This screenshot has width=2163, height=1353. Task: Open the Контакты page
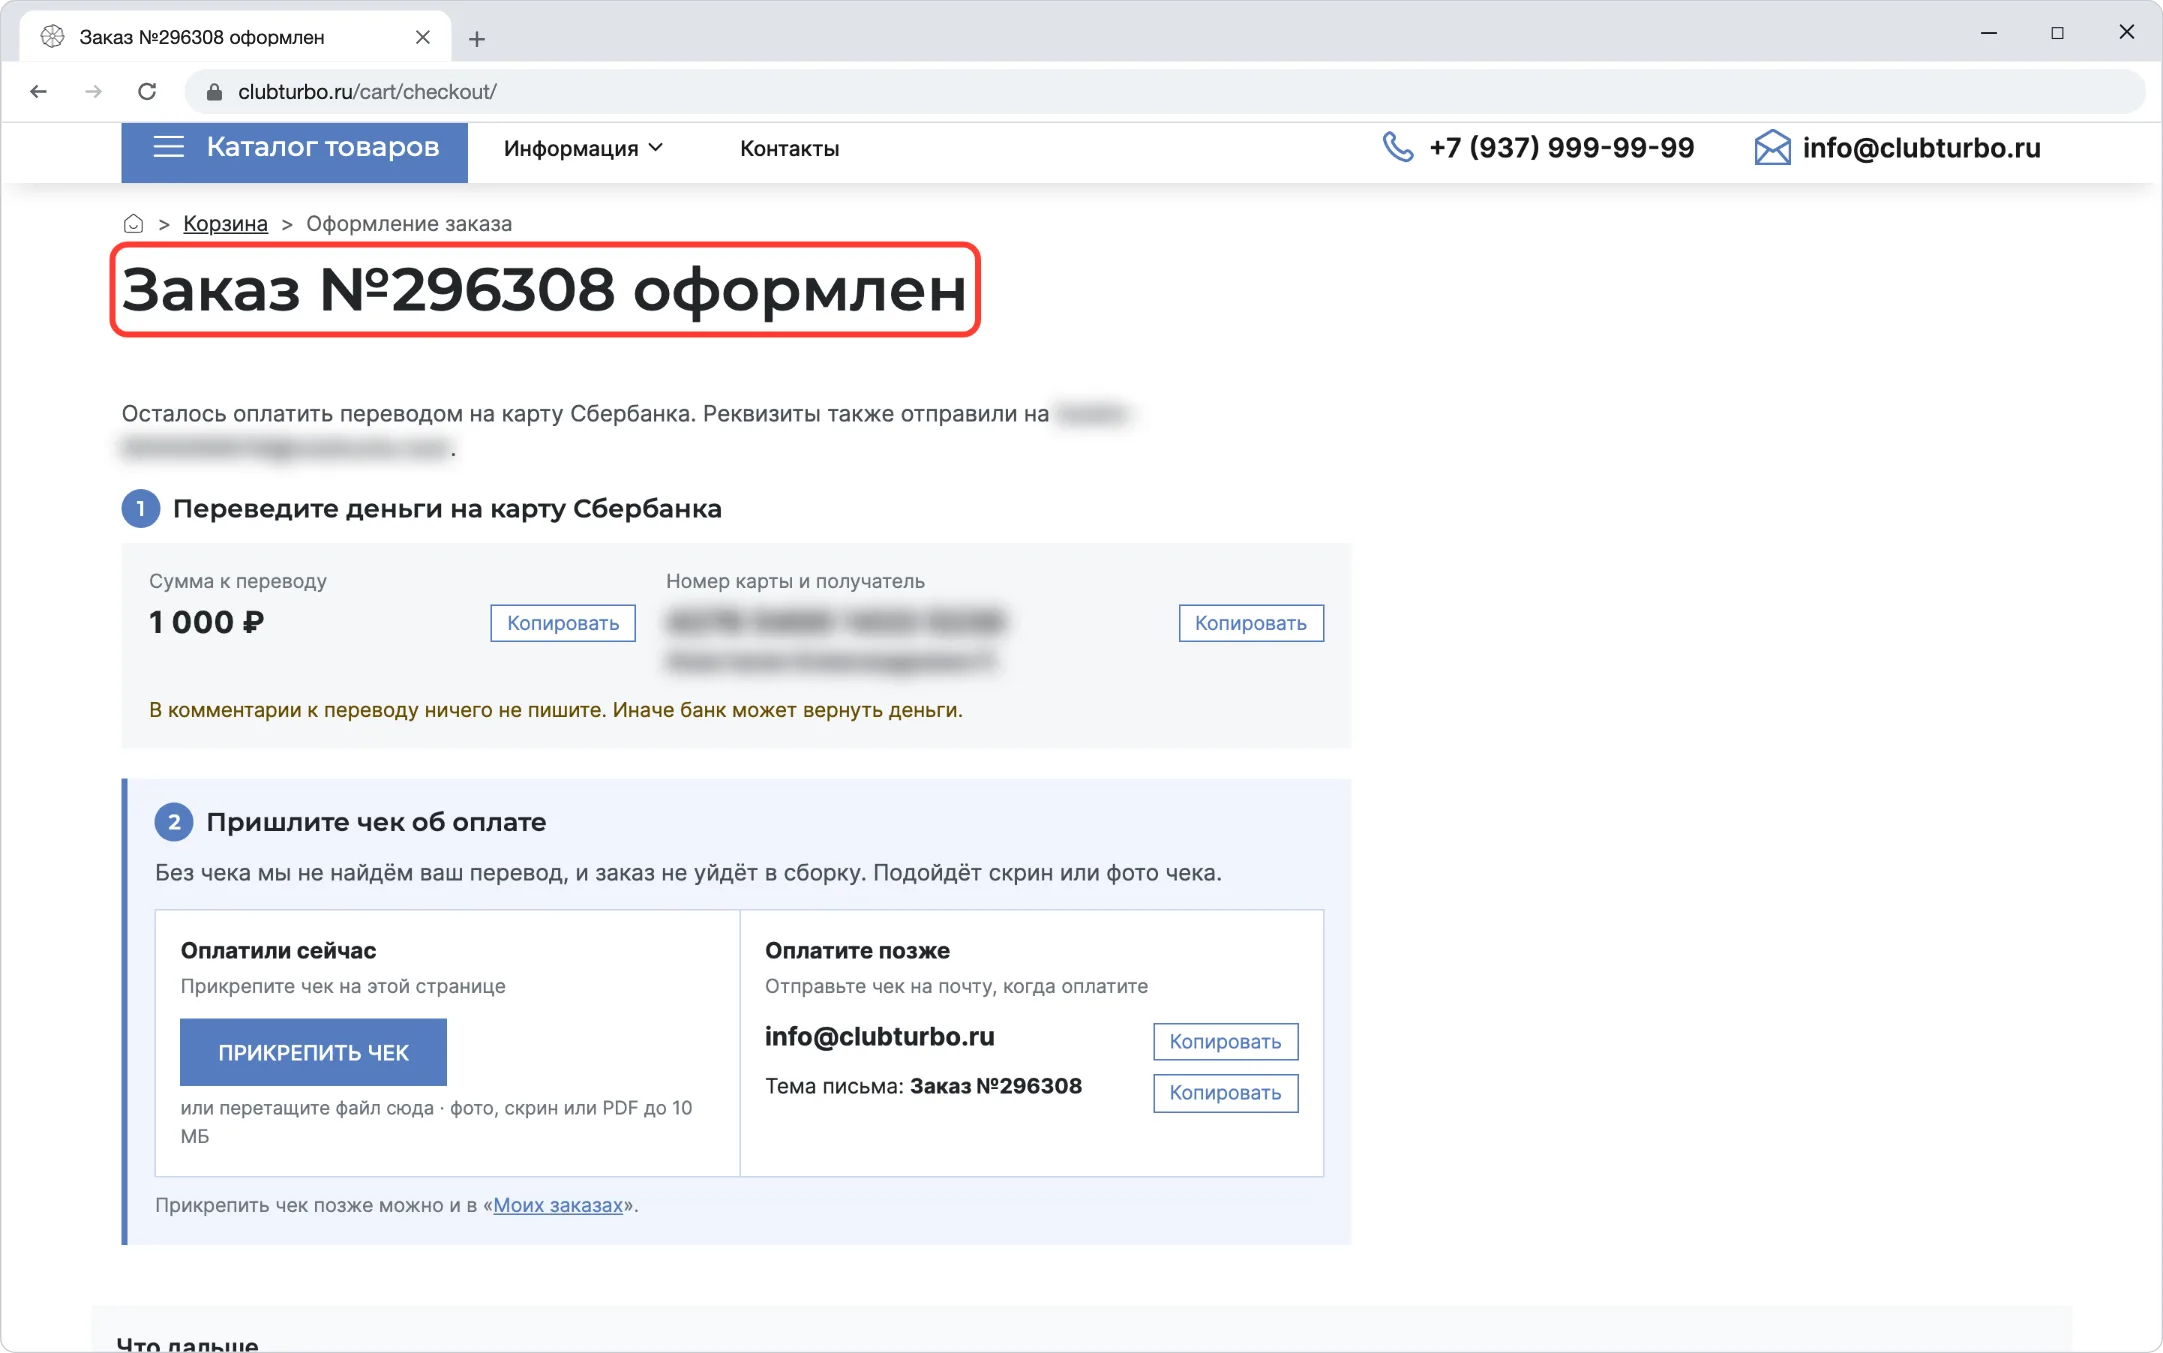click(x=789, y=149)
